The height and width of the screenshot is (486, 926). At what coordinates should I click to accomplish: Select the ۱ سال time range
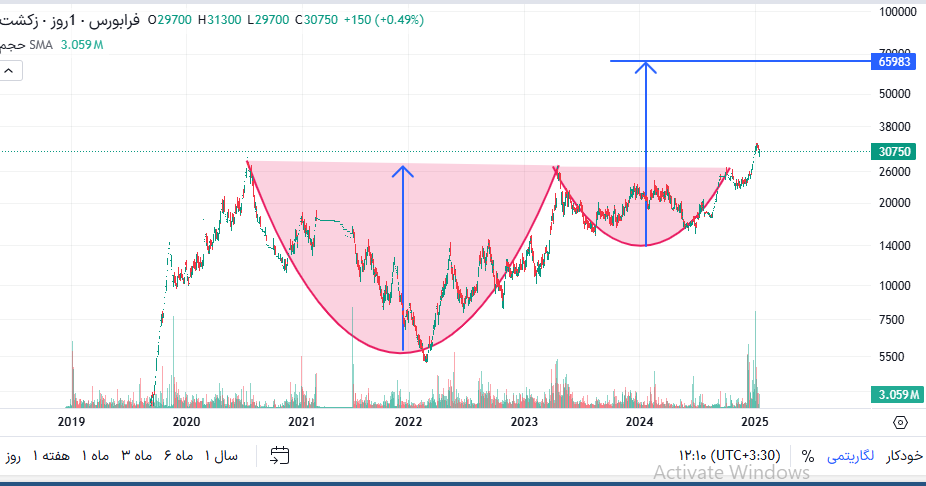point(221,456)
